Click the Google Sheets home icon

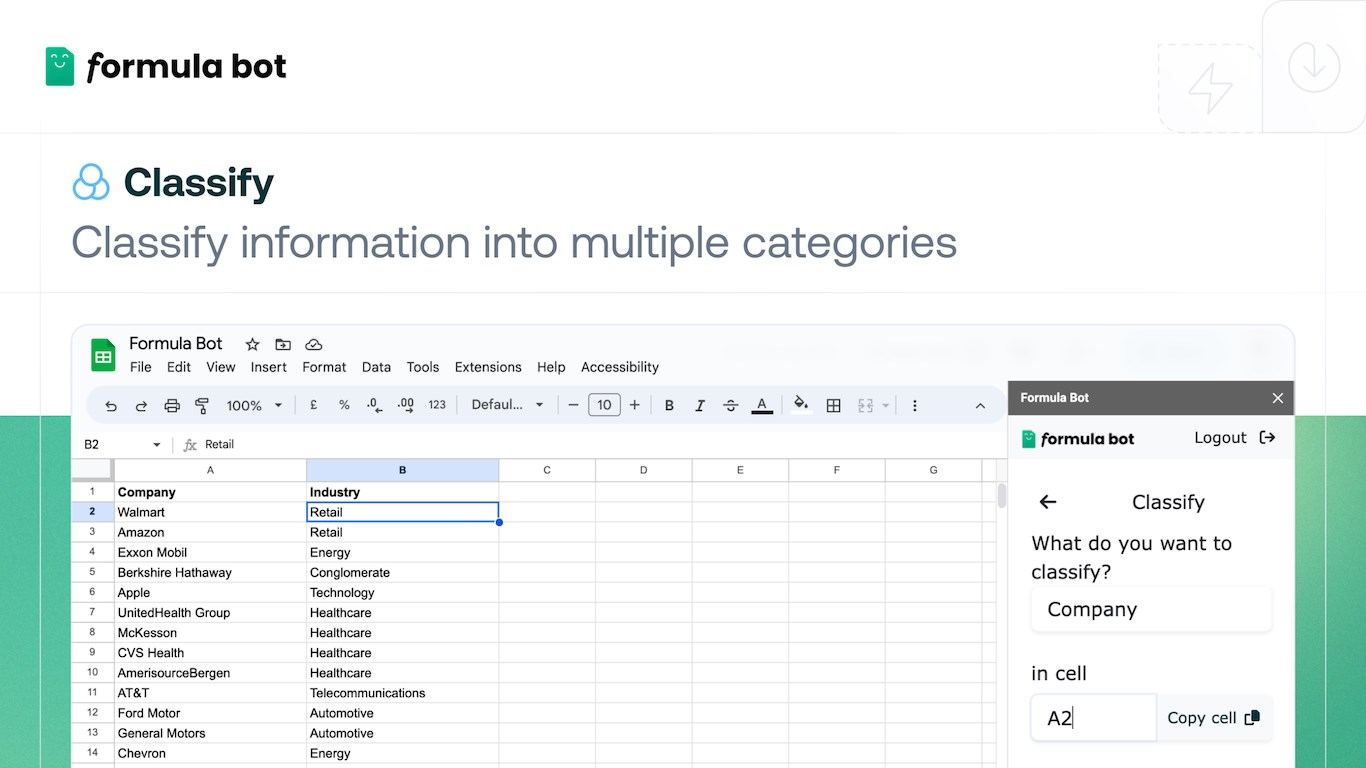103,355
